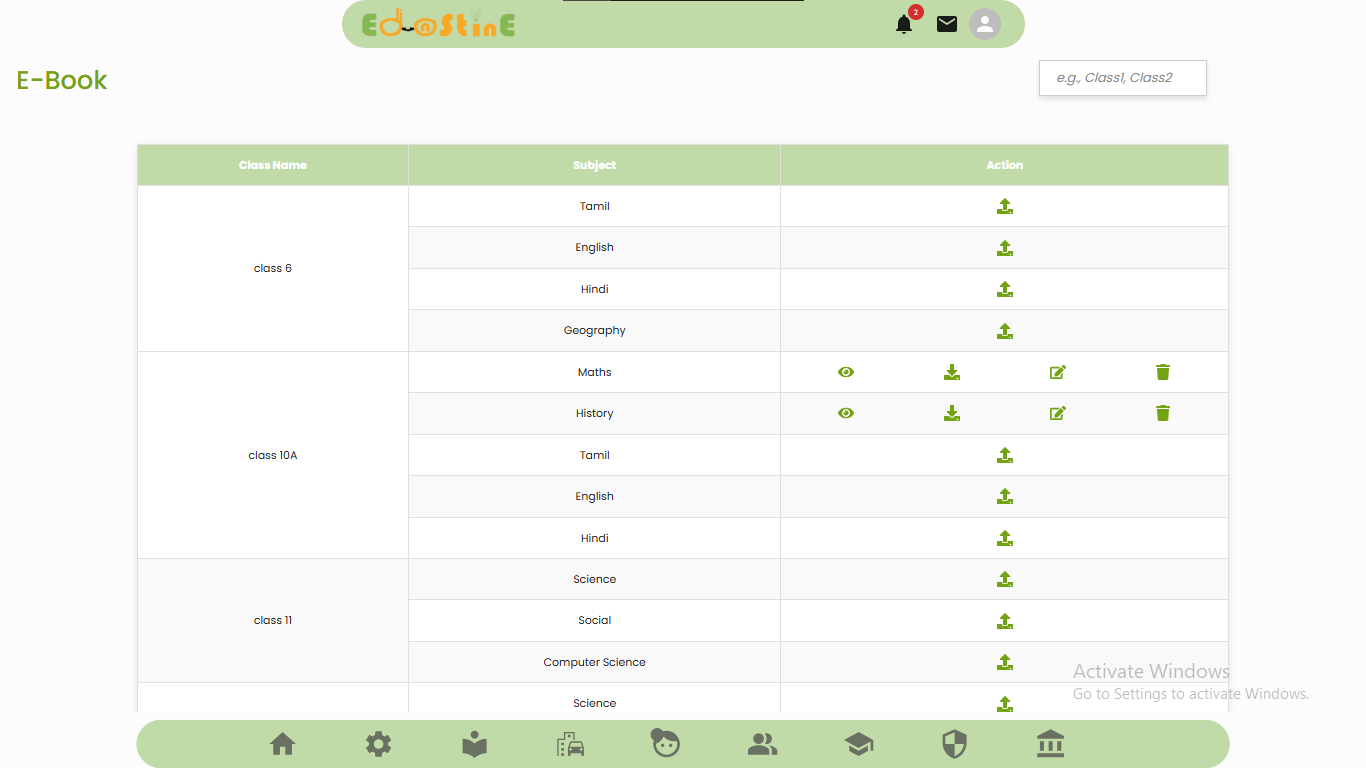Open the institution building section

pyautogui.click(x=1050, y=744)
